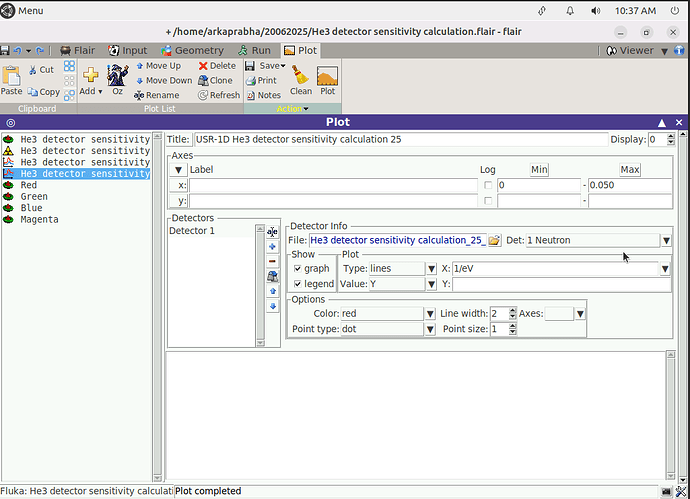Increase Point size with stepper
Screen dimensions: 690x499
point(513,326)
